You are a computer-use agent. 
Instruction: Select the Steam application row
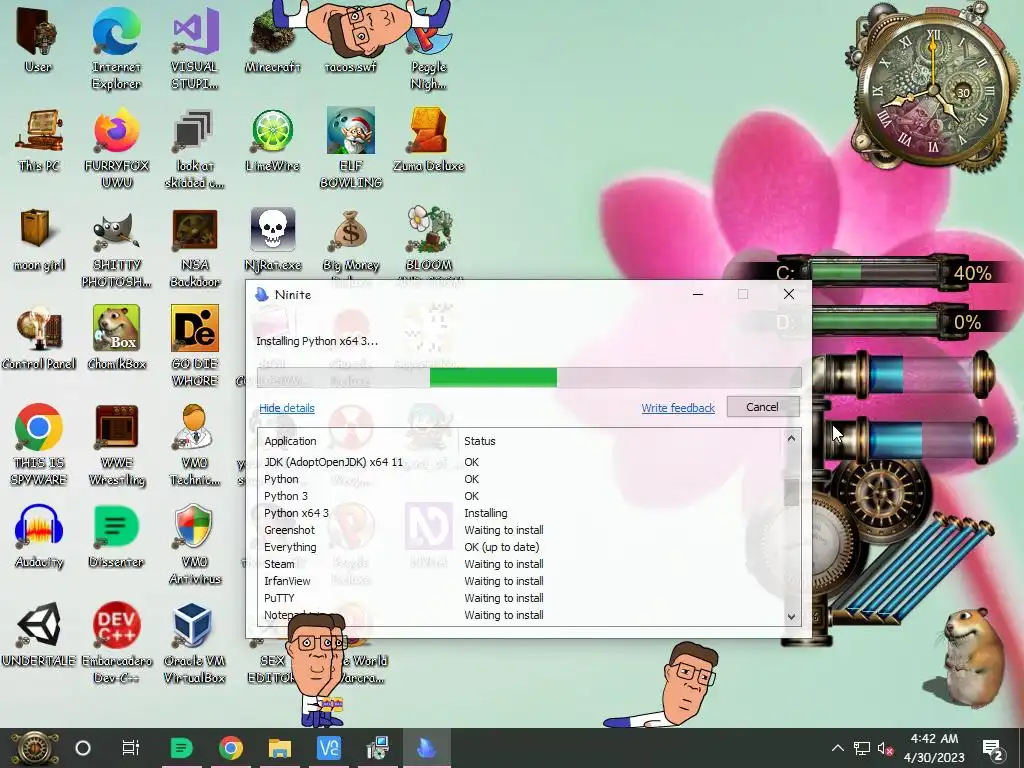tap(521, 564)
